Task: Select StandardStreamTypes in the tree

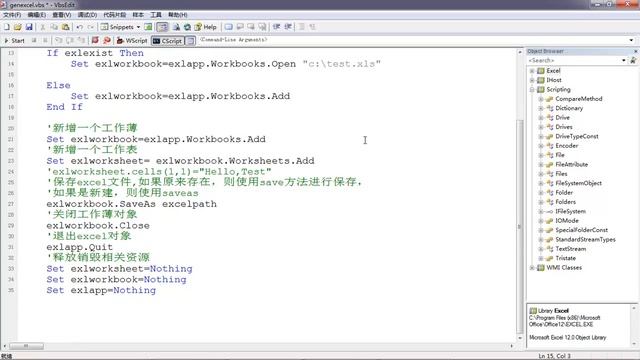Action: (585, 240)
